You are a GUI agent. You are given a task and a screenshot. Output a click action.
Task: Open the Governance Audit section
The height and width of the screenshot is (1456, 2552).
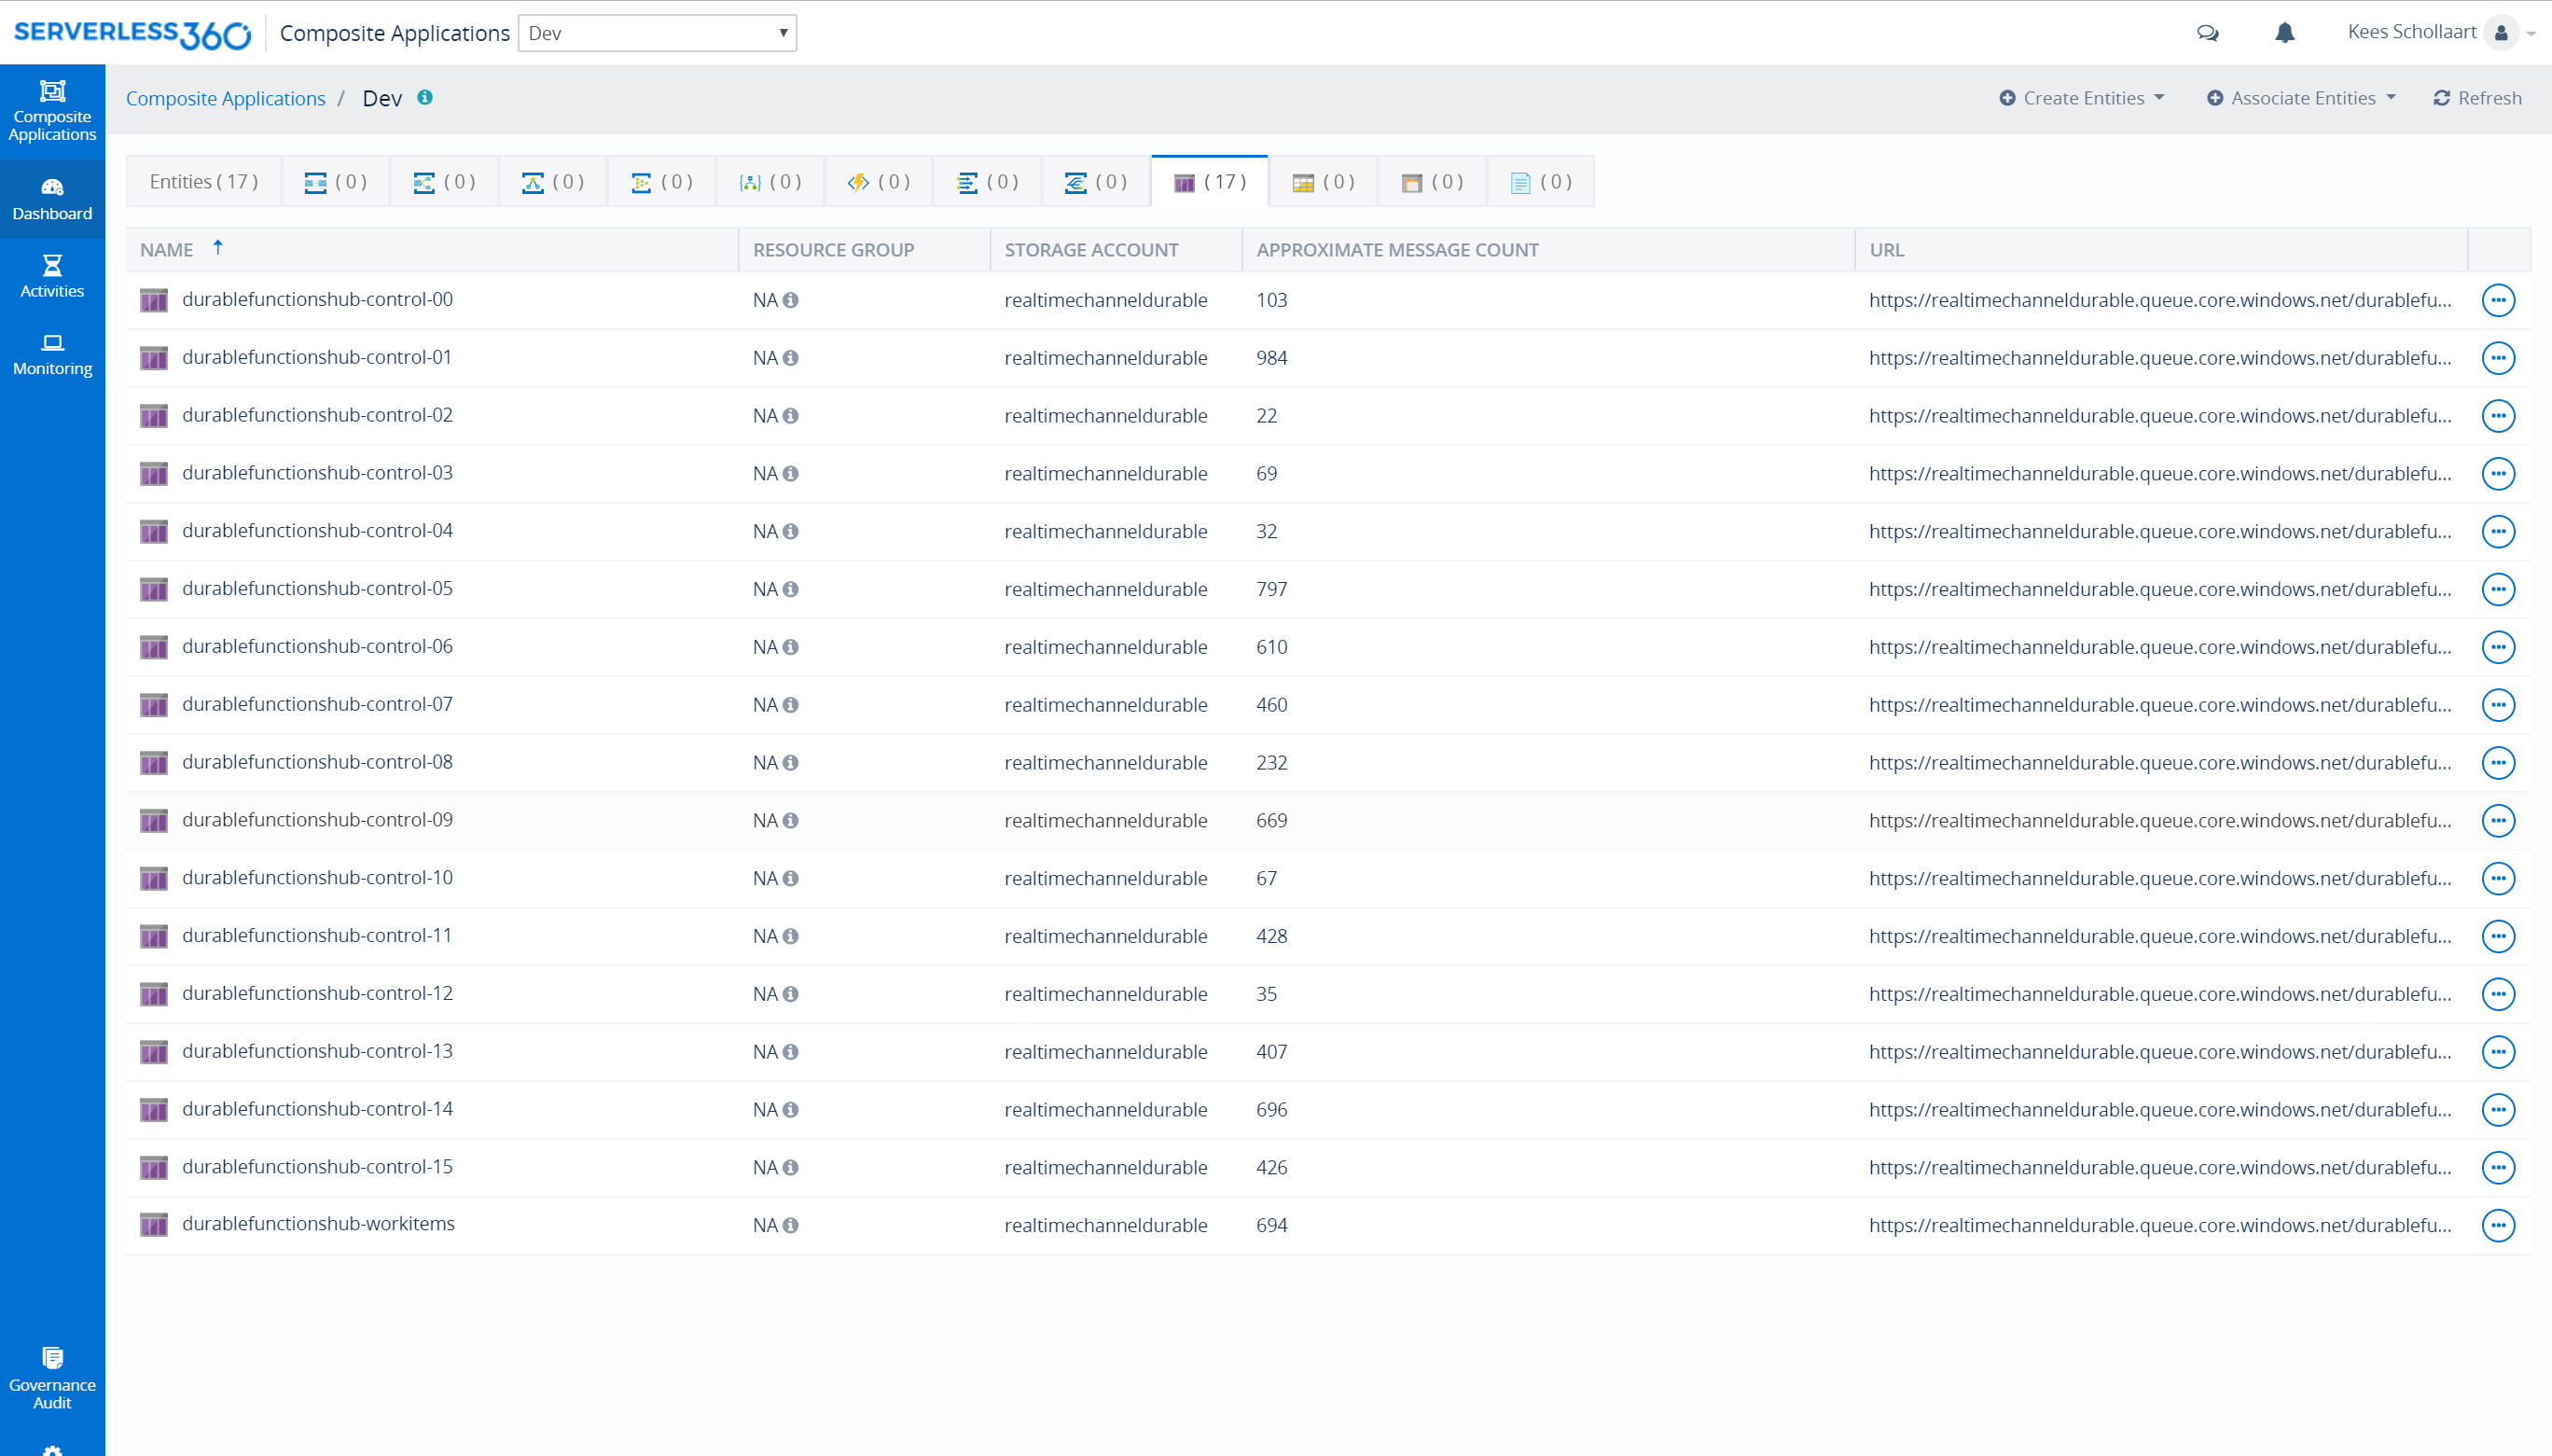point(51,1377)
